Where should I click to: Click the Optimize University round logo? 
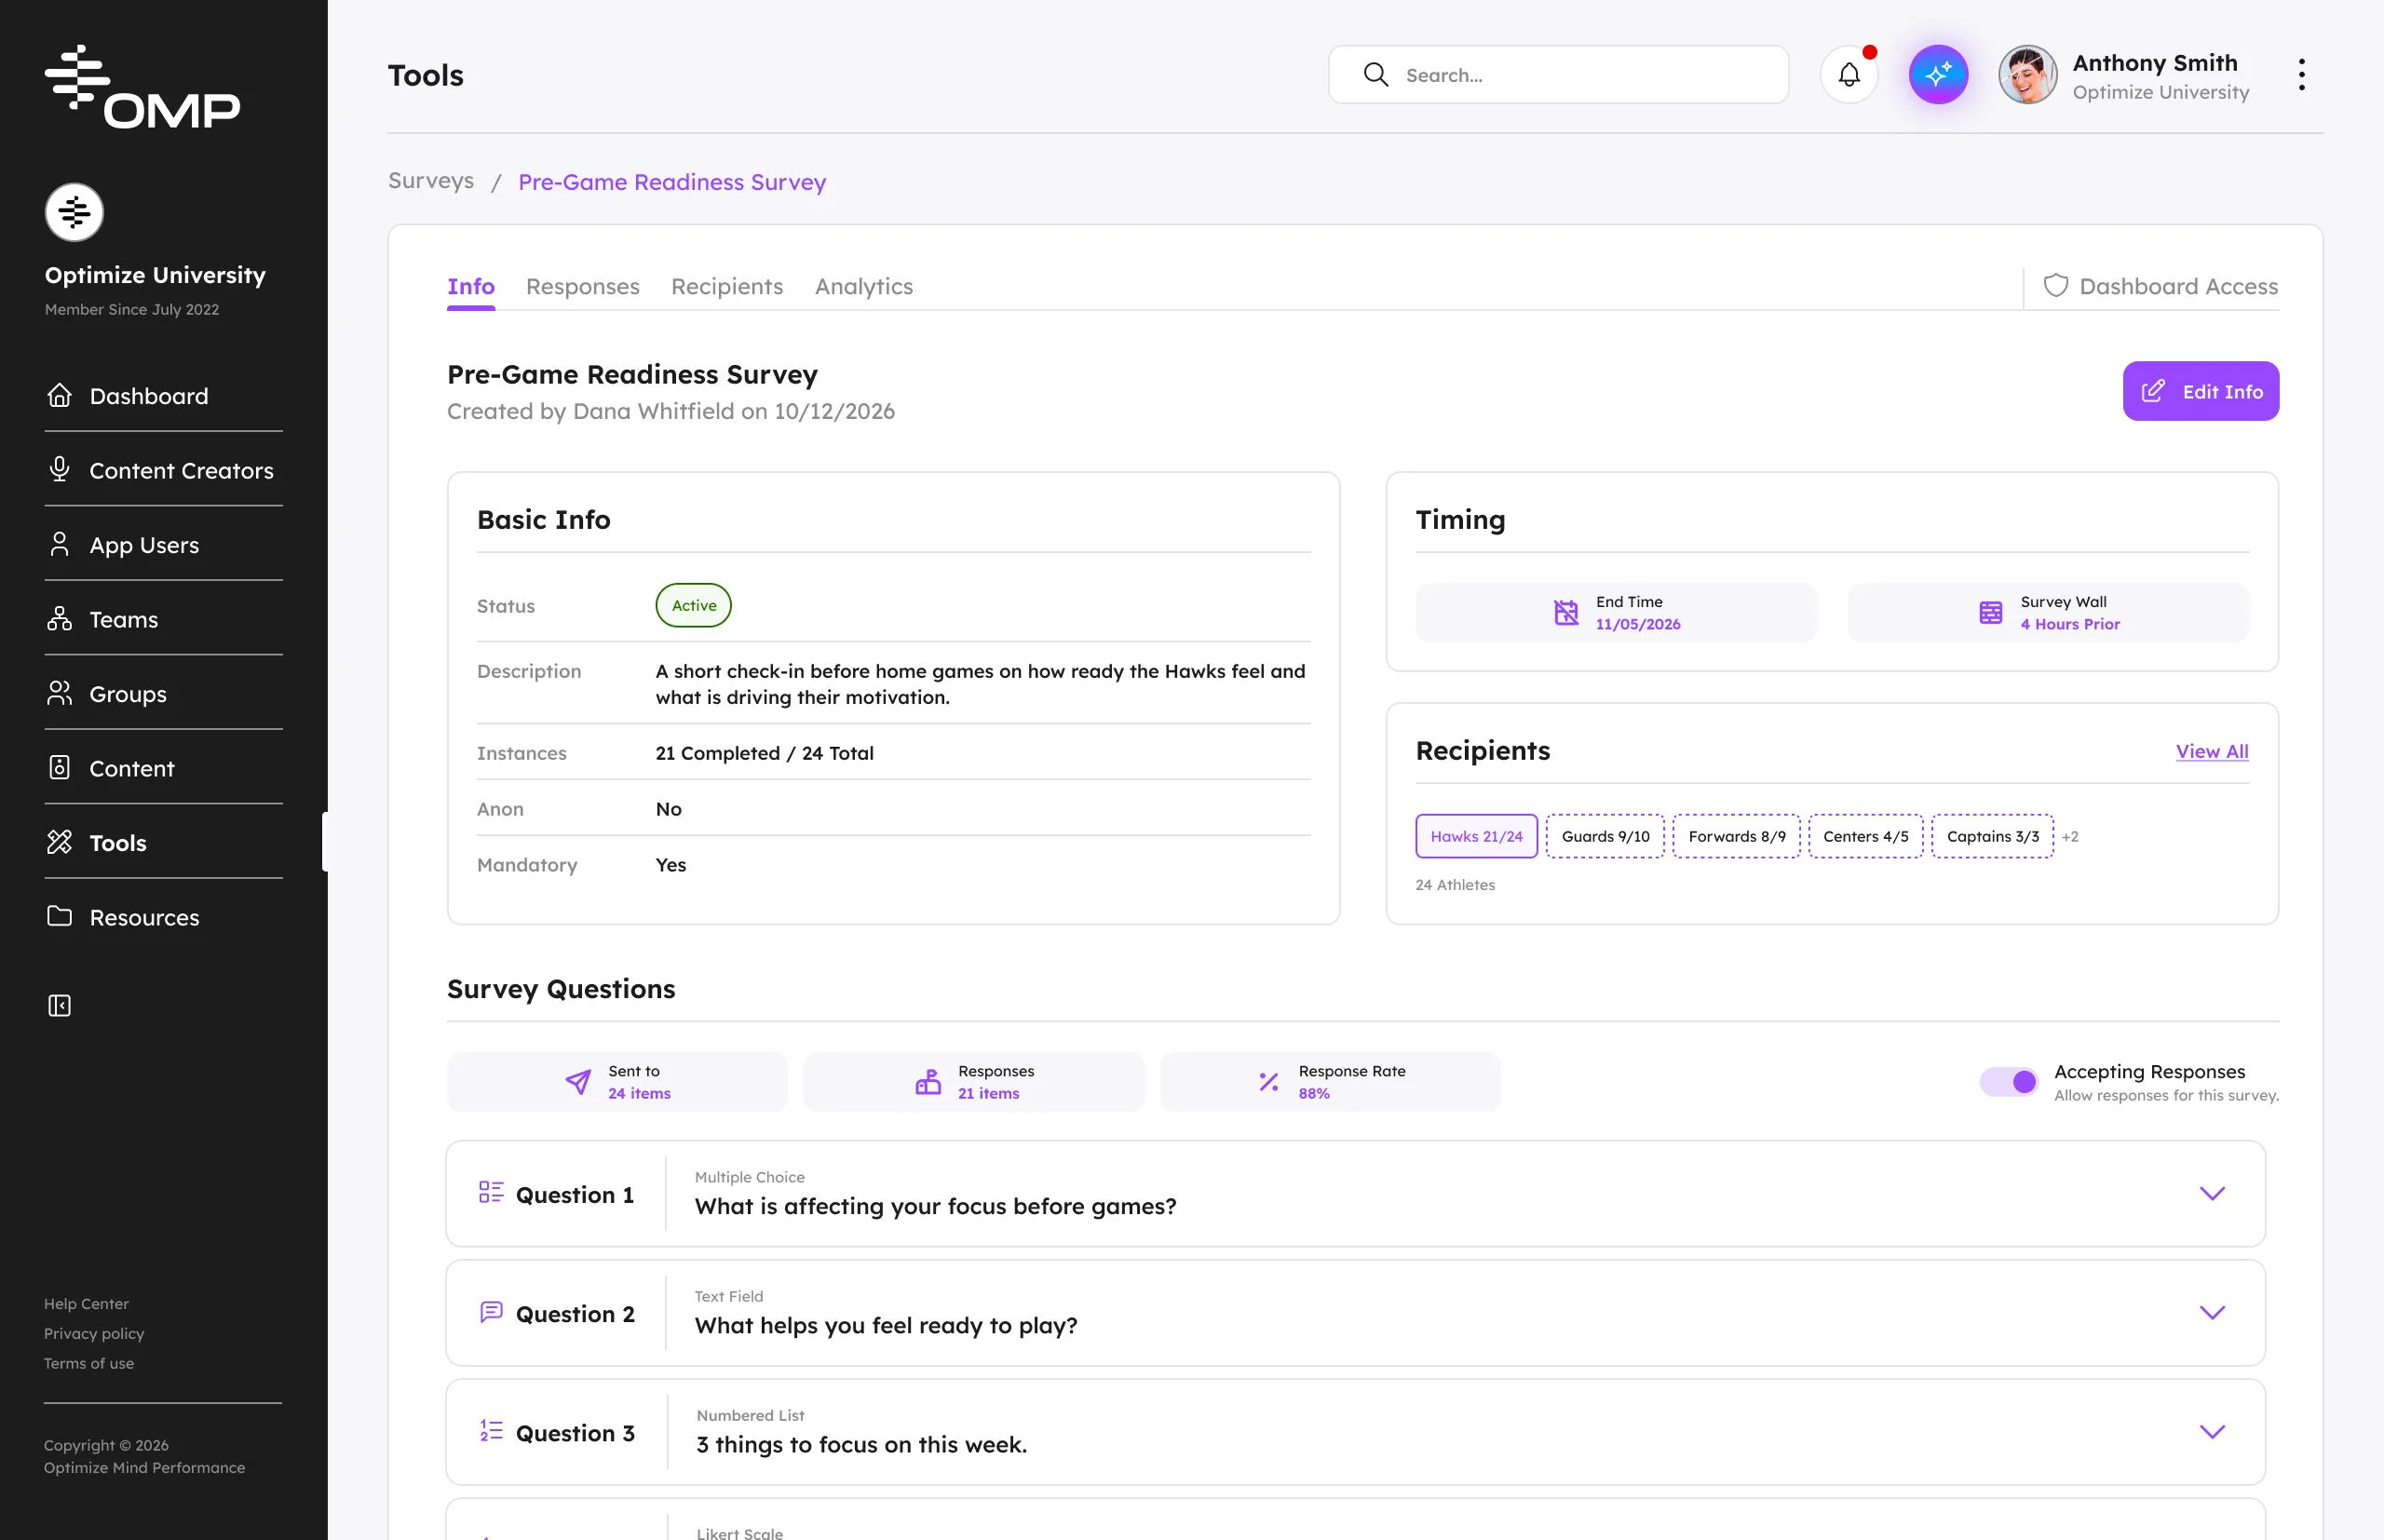coord(74,212)
